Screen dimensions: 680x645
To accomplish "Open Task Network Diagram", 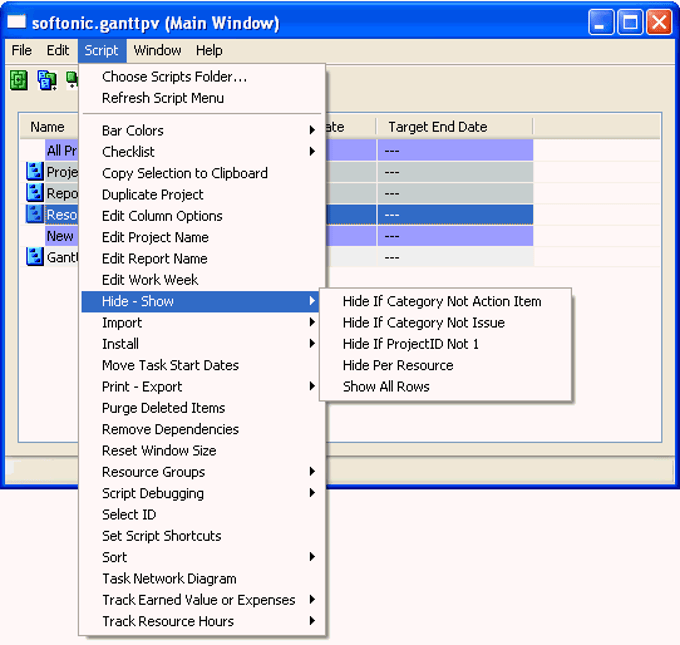I will click(x=202, y=579).
